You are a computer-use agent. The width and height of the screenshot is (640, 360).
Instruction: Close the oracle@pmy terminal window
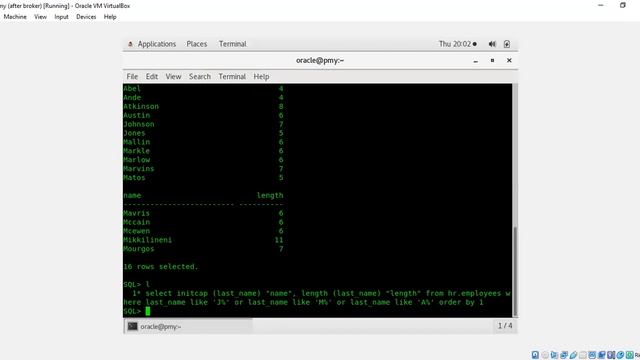509,60
